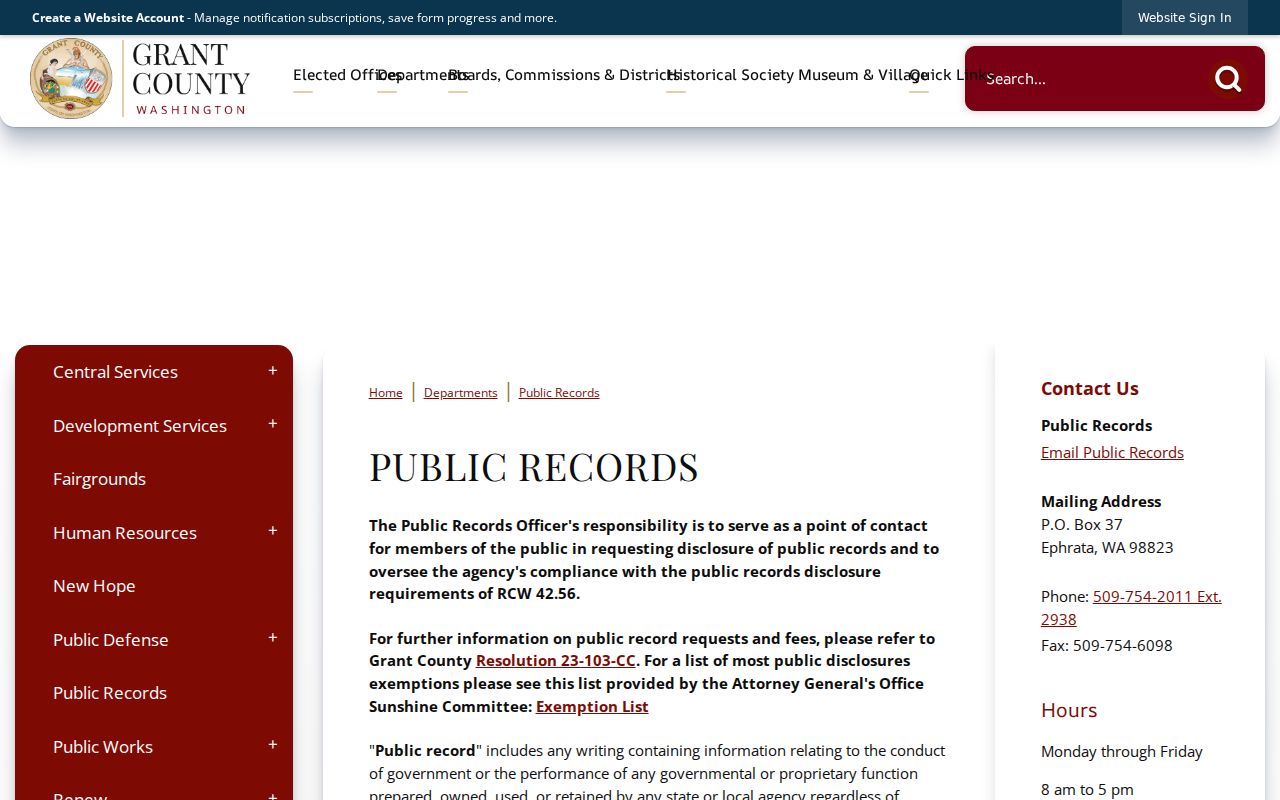Click the PUBLIC RECORDS page heading
1280x800 pixels.
tap(534, 467)
